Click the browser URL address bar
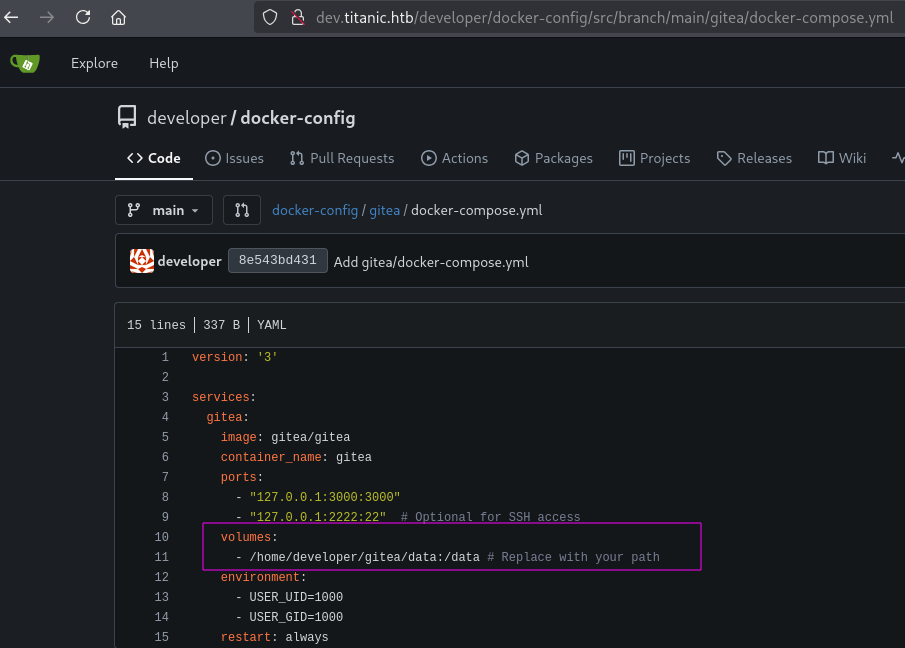 [x=579, y=17]
